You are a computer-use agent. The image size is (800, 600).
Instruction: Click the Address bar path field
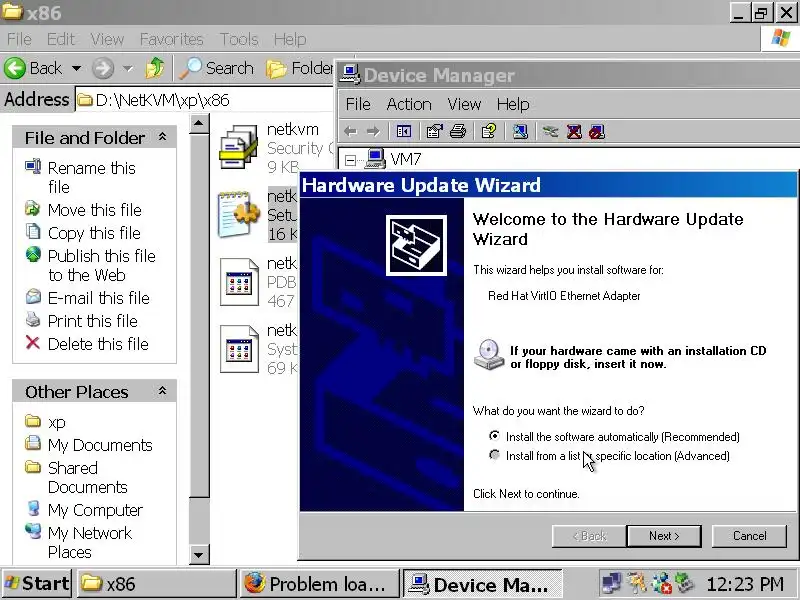(x=204, y=99)
